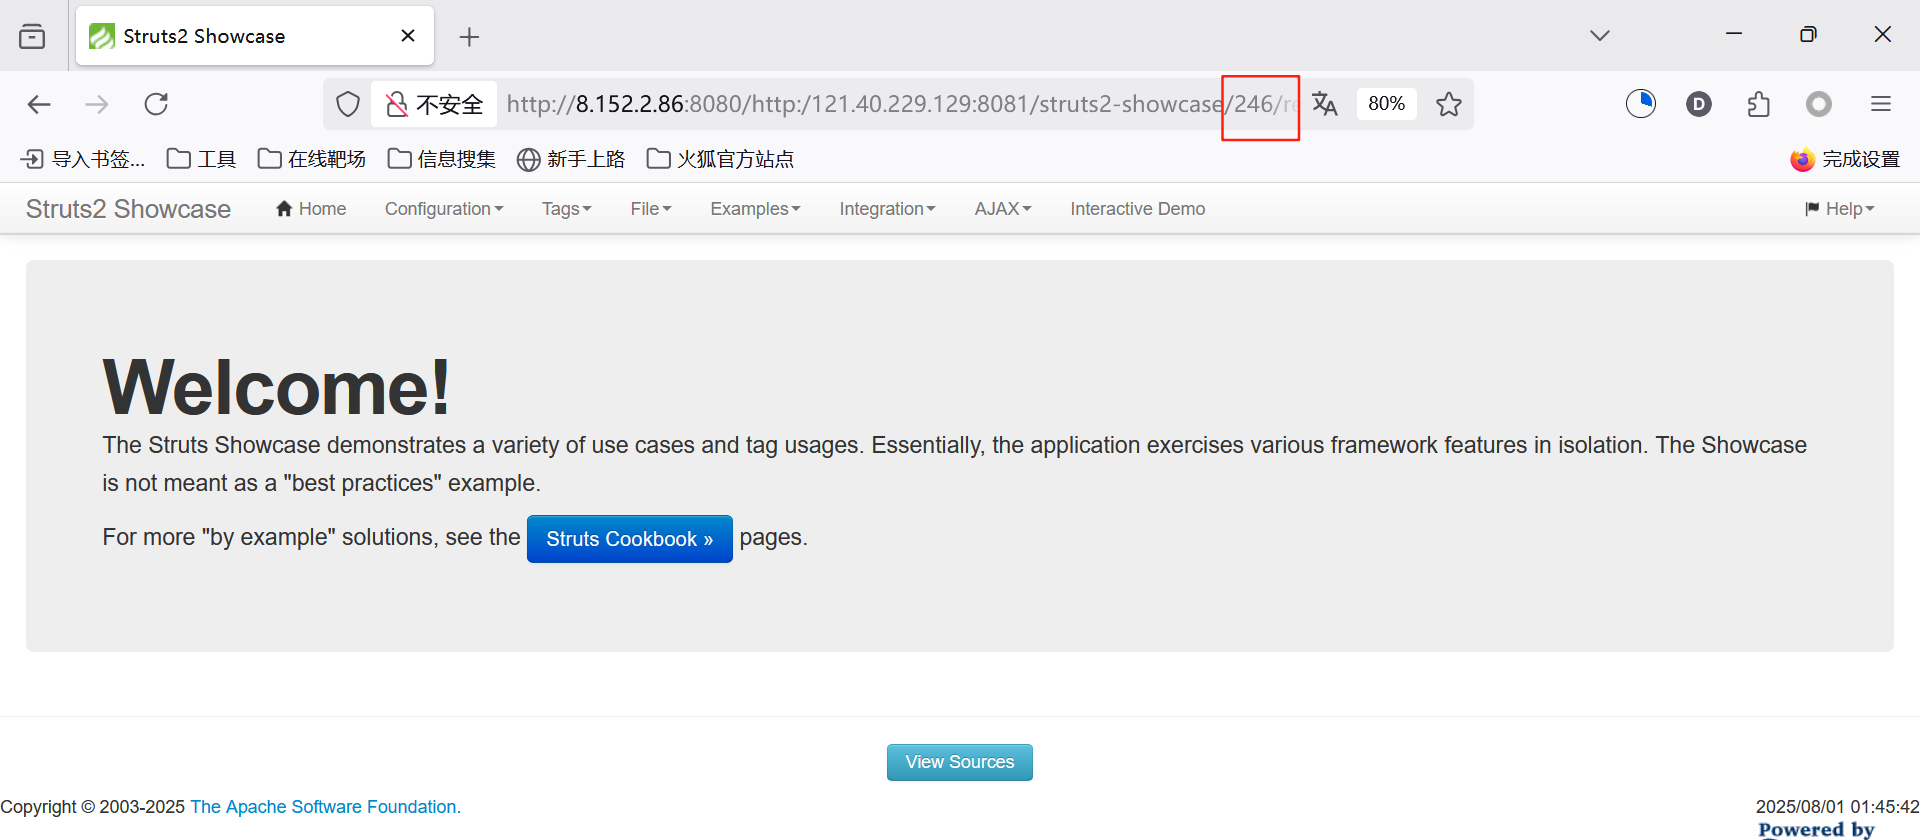Open the Firefox application menu

1881,104
